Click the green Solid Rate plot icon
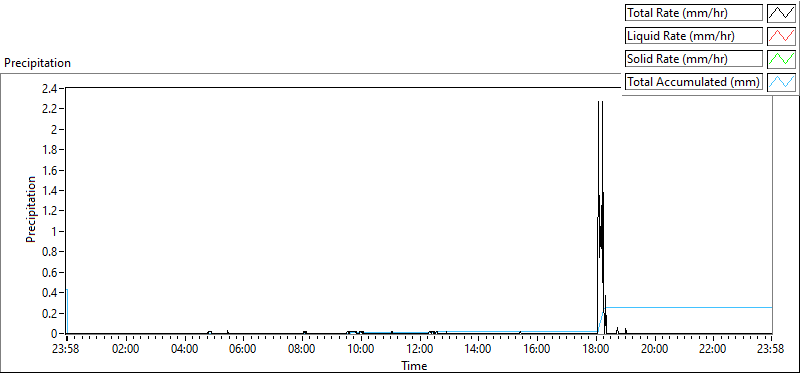Screen dimensions: 800x373 [x=782, y=59]
